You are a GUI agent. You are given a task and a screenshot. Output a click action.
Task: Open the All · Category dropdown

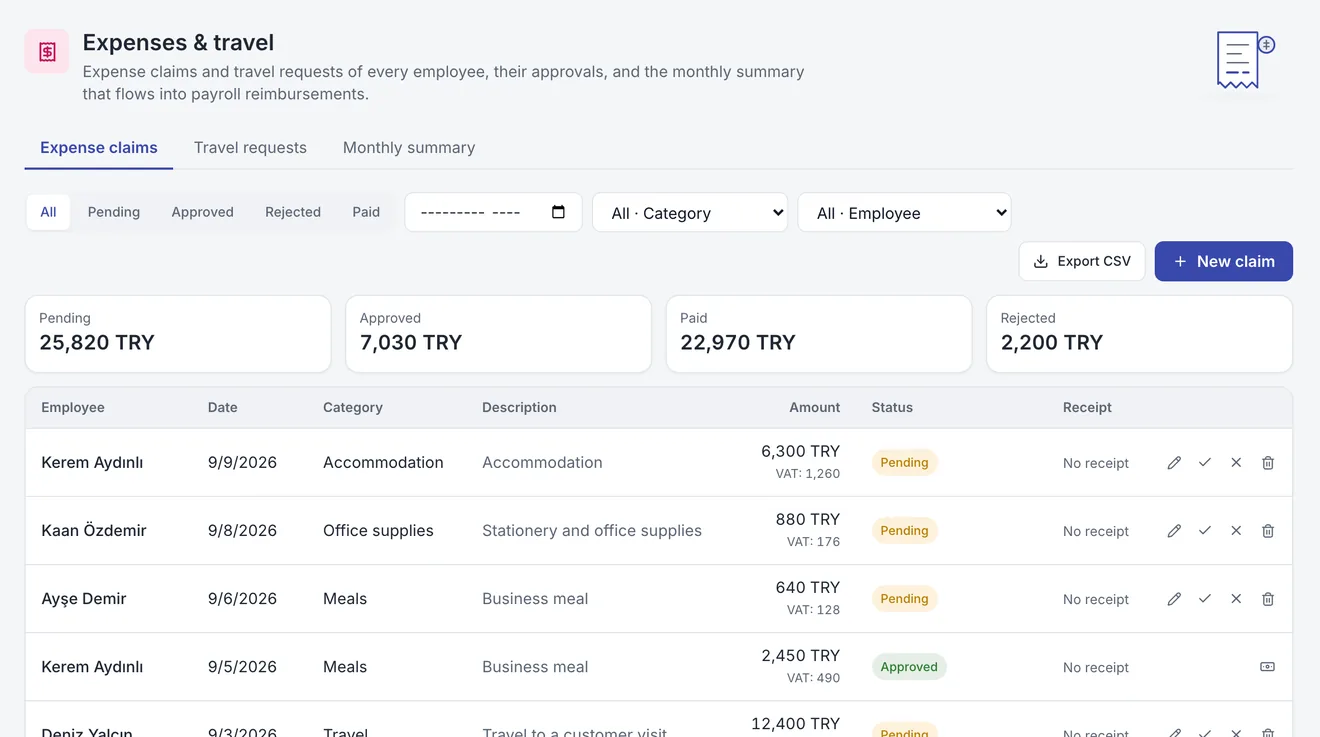tap(690, 213)
